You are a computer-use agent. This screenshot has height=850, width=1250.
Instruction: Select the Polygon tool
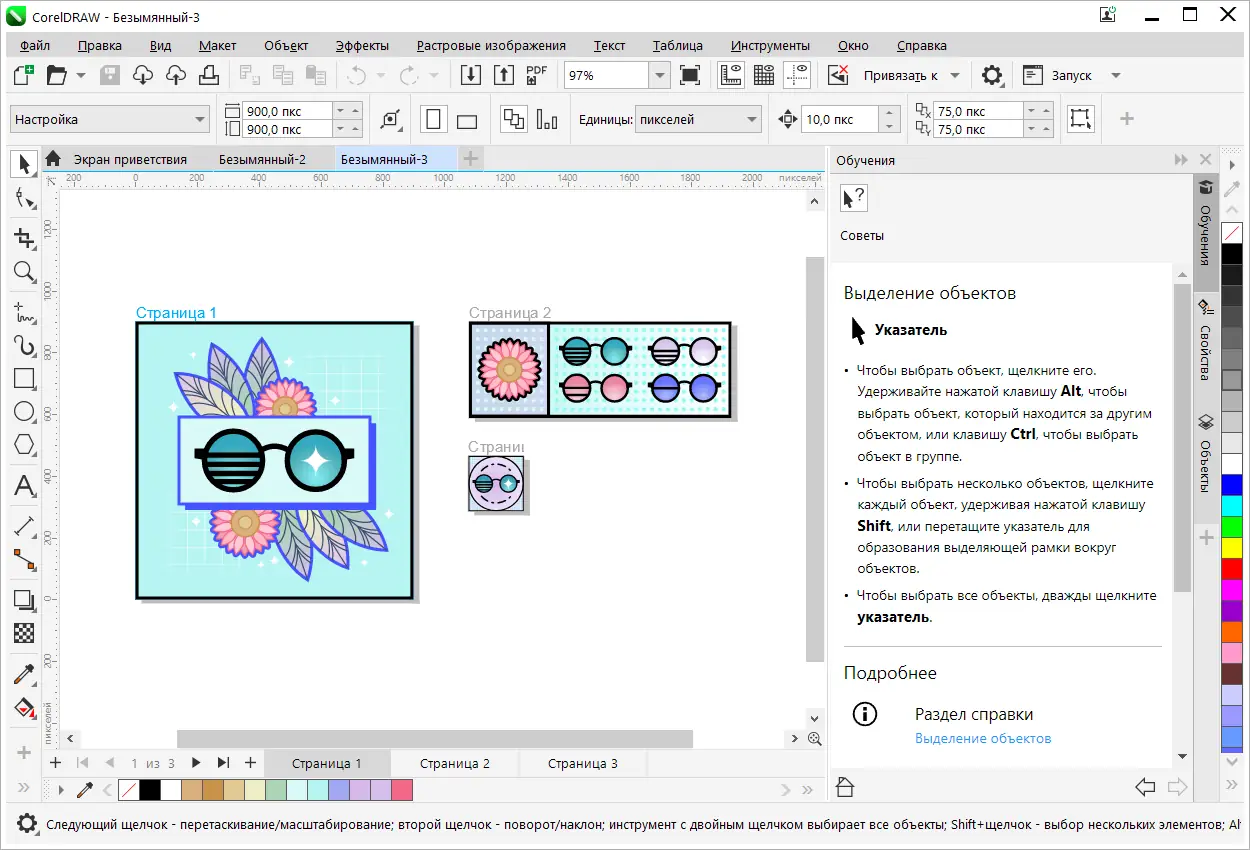click(x=24, y=445)
